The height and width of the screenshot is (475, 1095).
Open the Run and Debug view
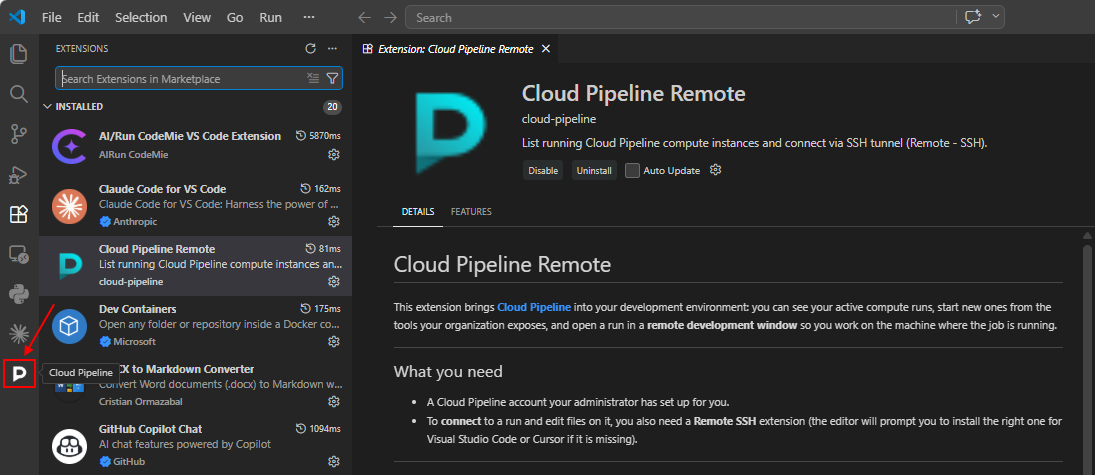pyautogui.click(x=19, y=175)
